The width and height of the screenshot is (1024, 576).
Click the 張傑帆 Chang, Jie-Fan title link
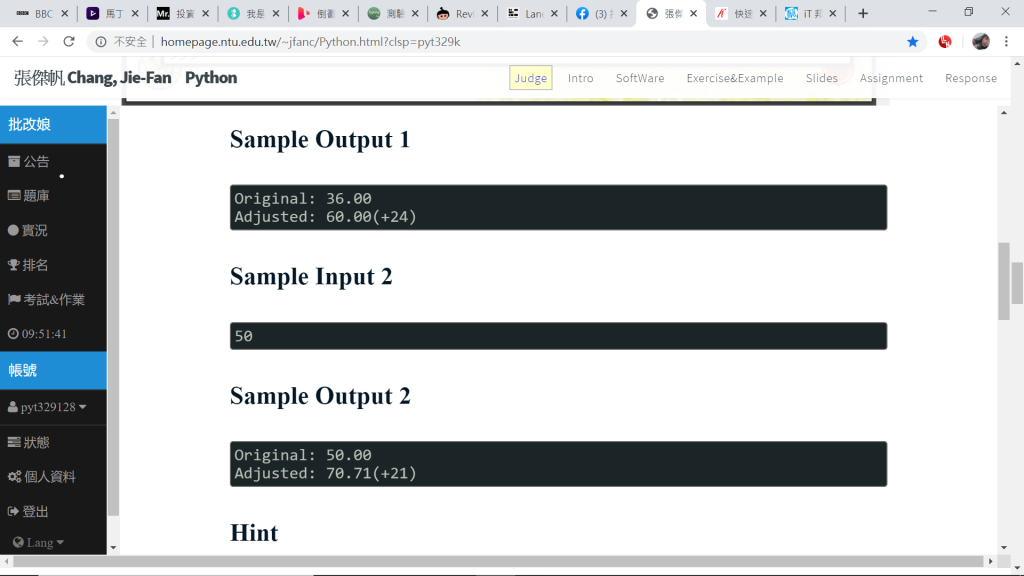(x=93, y=78)
